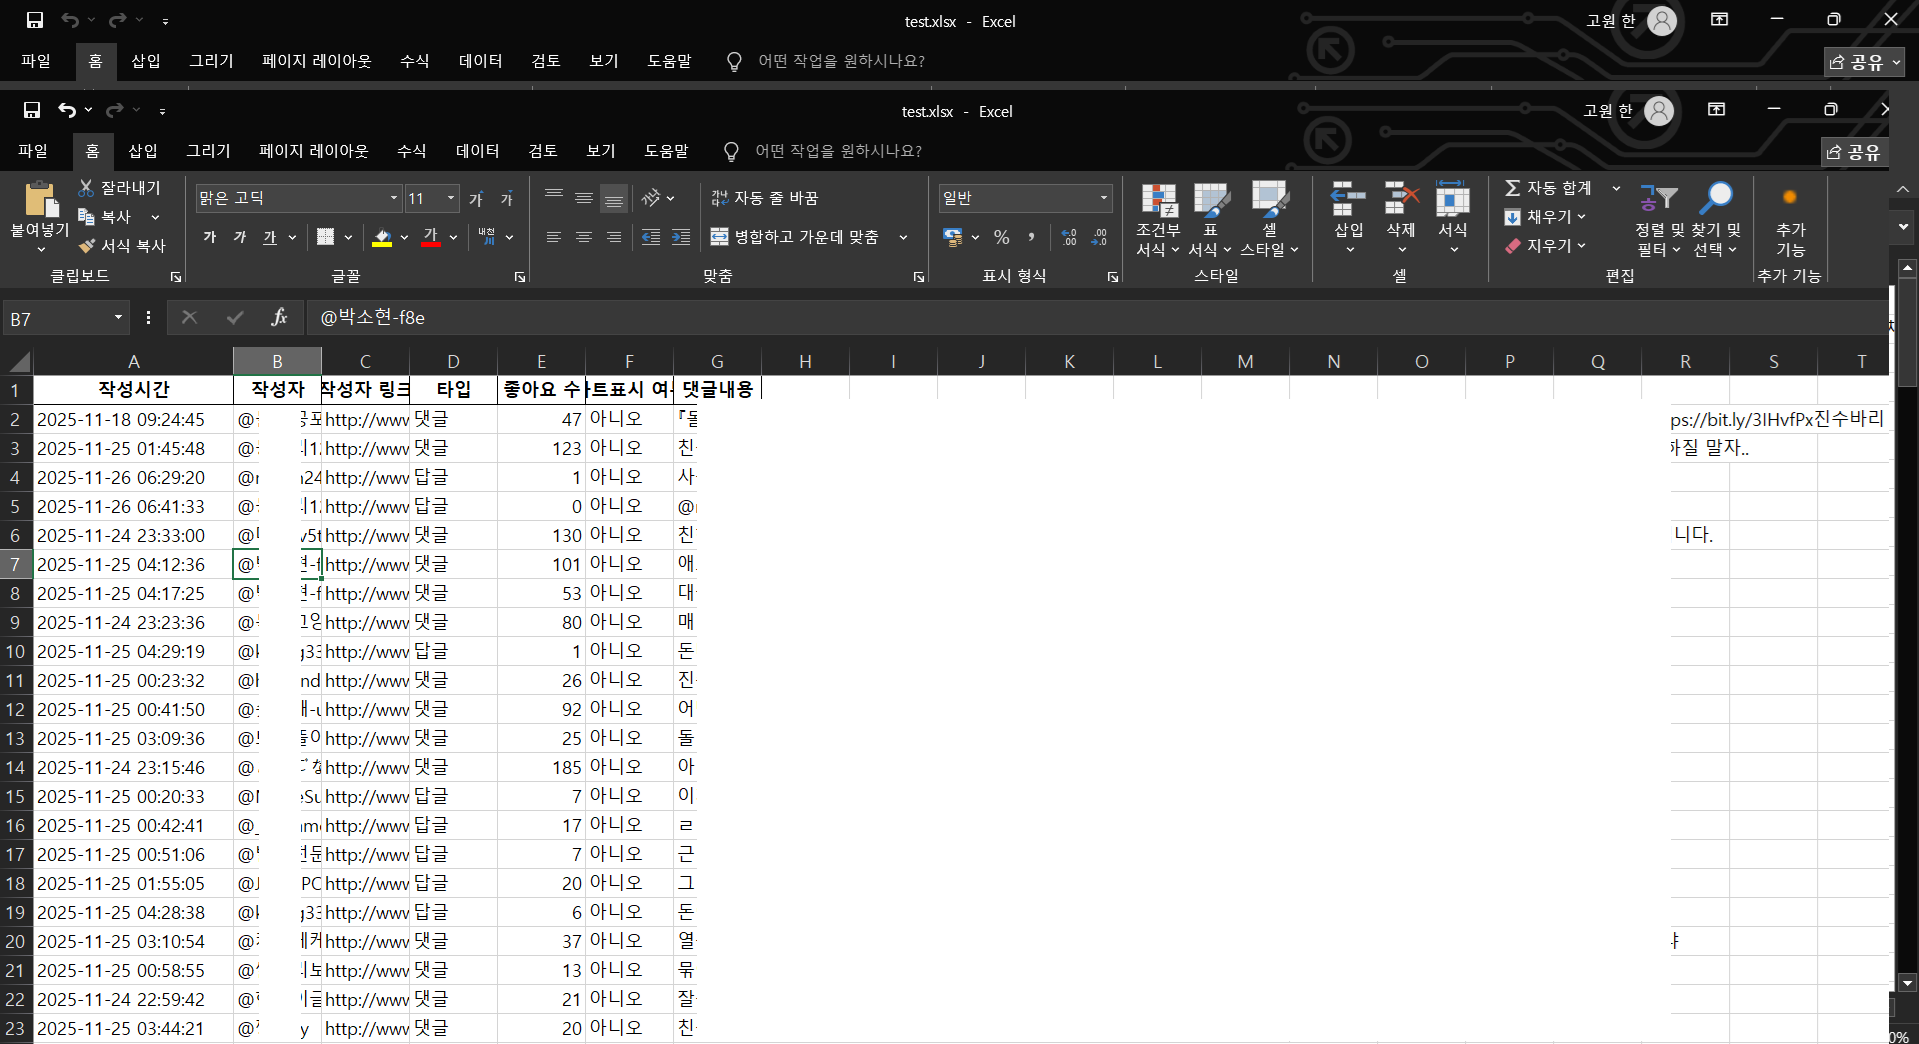The width and height of the screenshot is (1919, 1044).
Task: Open the 파일 menu
Action: coord(33,150)
